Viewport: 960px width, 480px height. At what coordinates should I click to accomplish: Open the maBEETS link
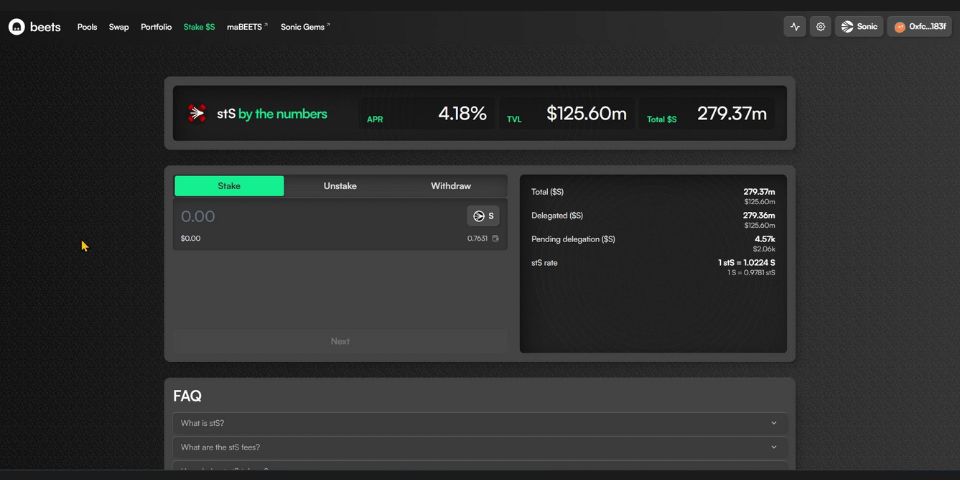tap(246, 27)
